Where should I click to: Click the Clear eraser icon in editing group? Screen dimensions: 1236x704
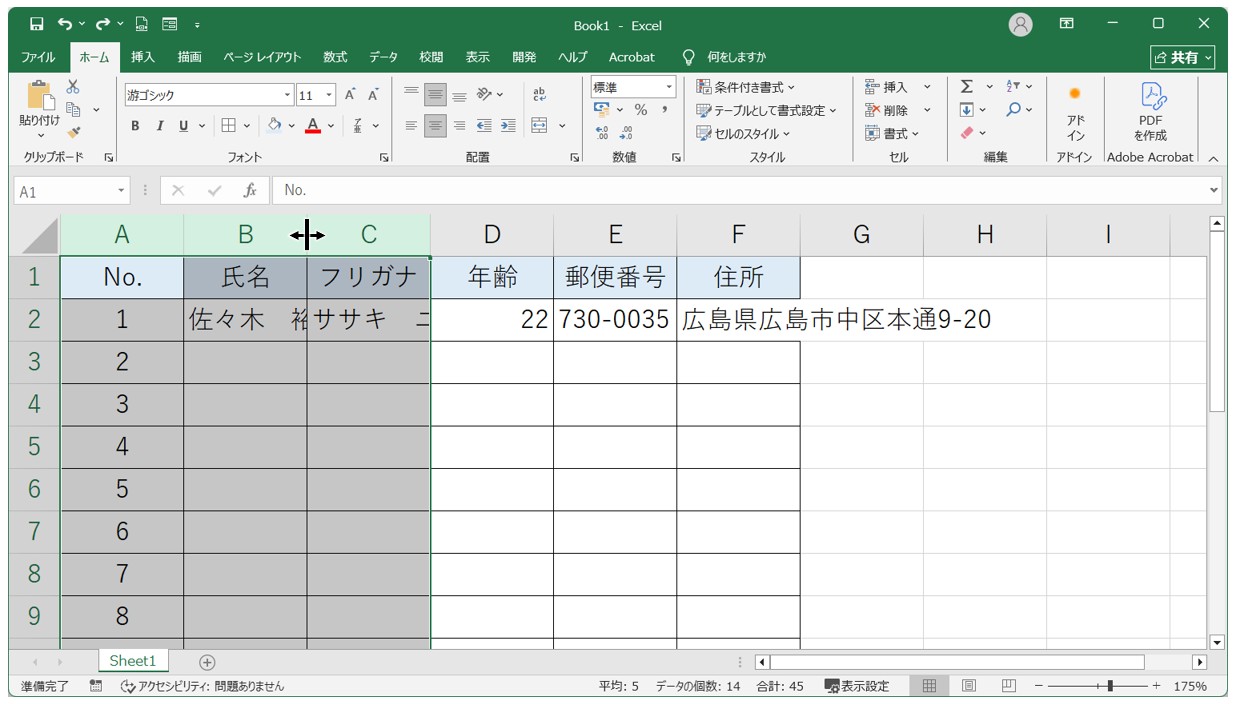966,132
